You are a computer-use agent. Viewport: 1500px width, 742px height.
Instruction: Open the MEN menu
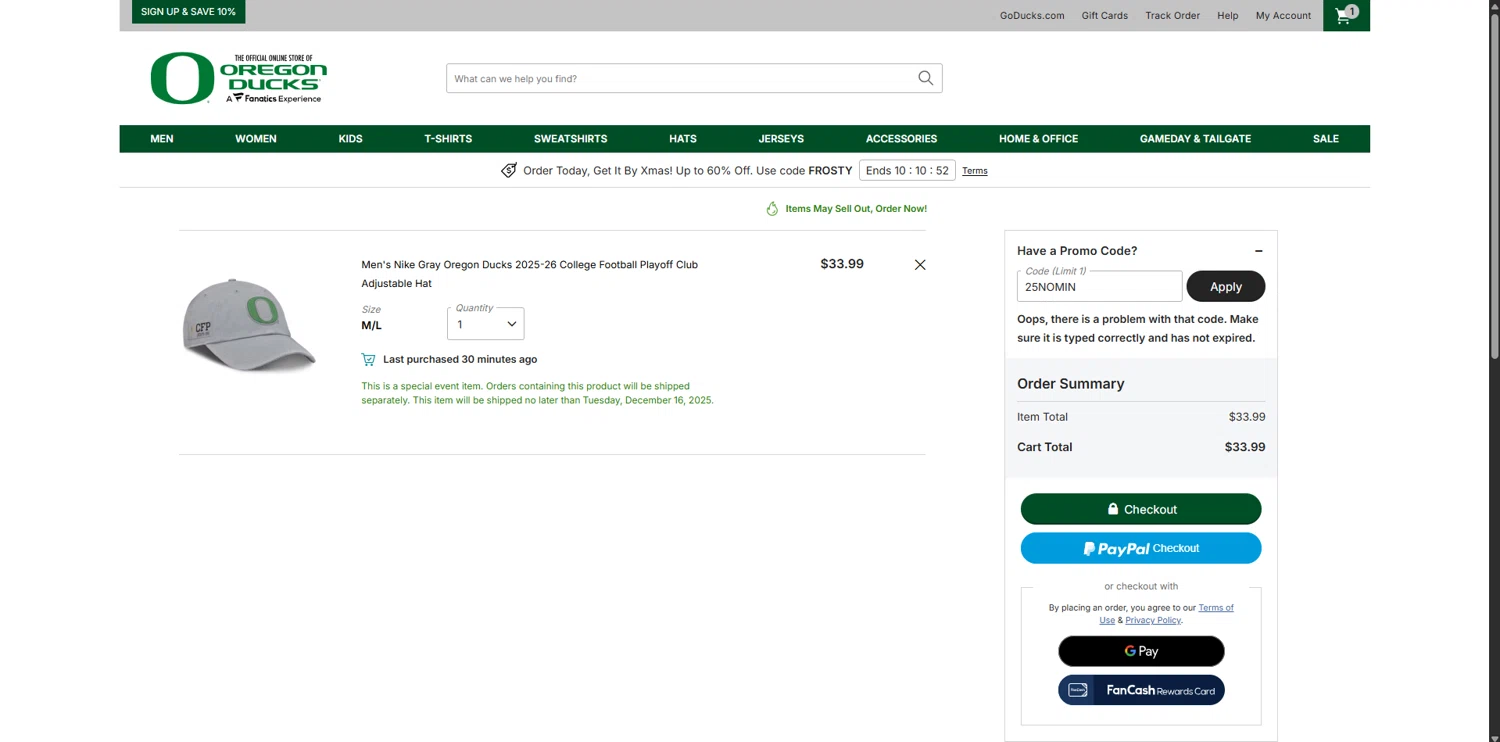coord(162,139)
